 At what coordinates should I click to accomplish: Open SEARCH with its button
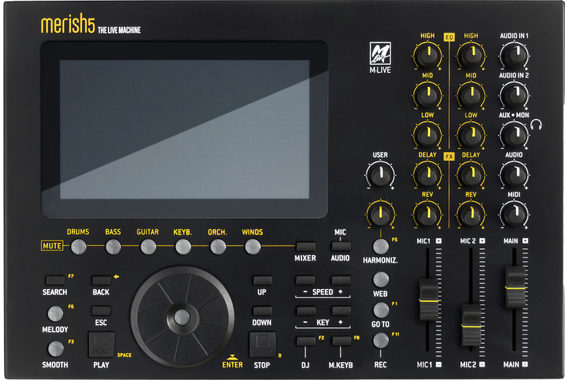[55, 280]
